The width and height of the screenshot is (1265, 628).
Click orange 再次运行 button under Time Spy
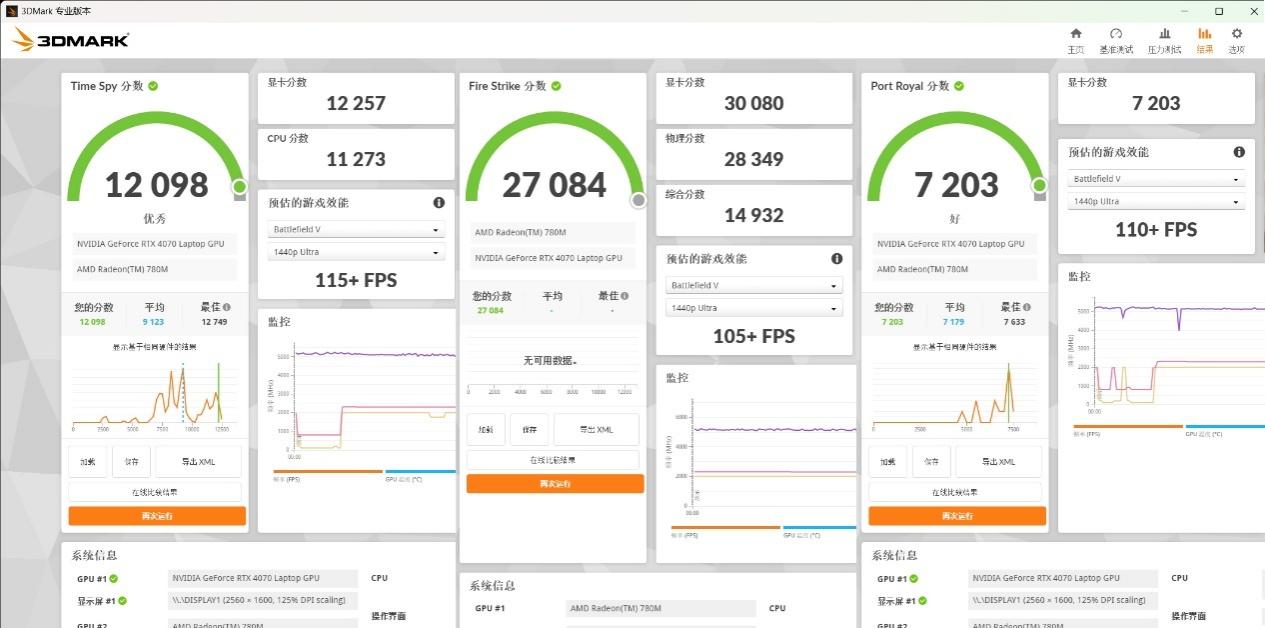click(x=157, y=516)
